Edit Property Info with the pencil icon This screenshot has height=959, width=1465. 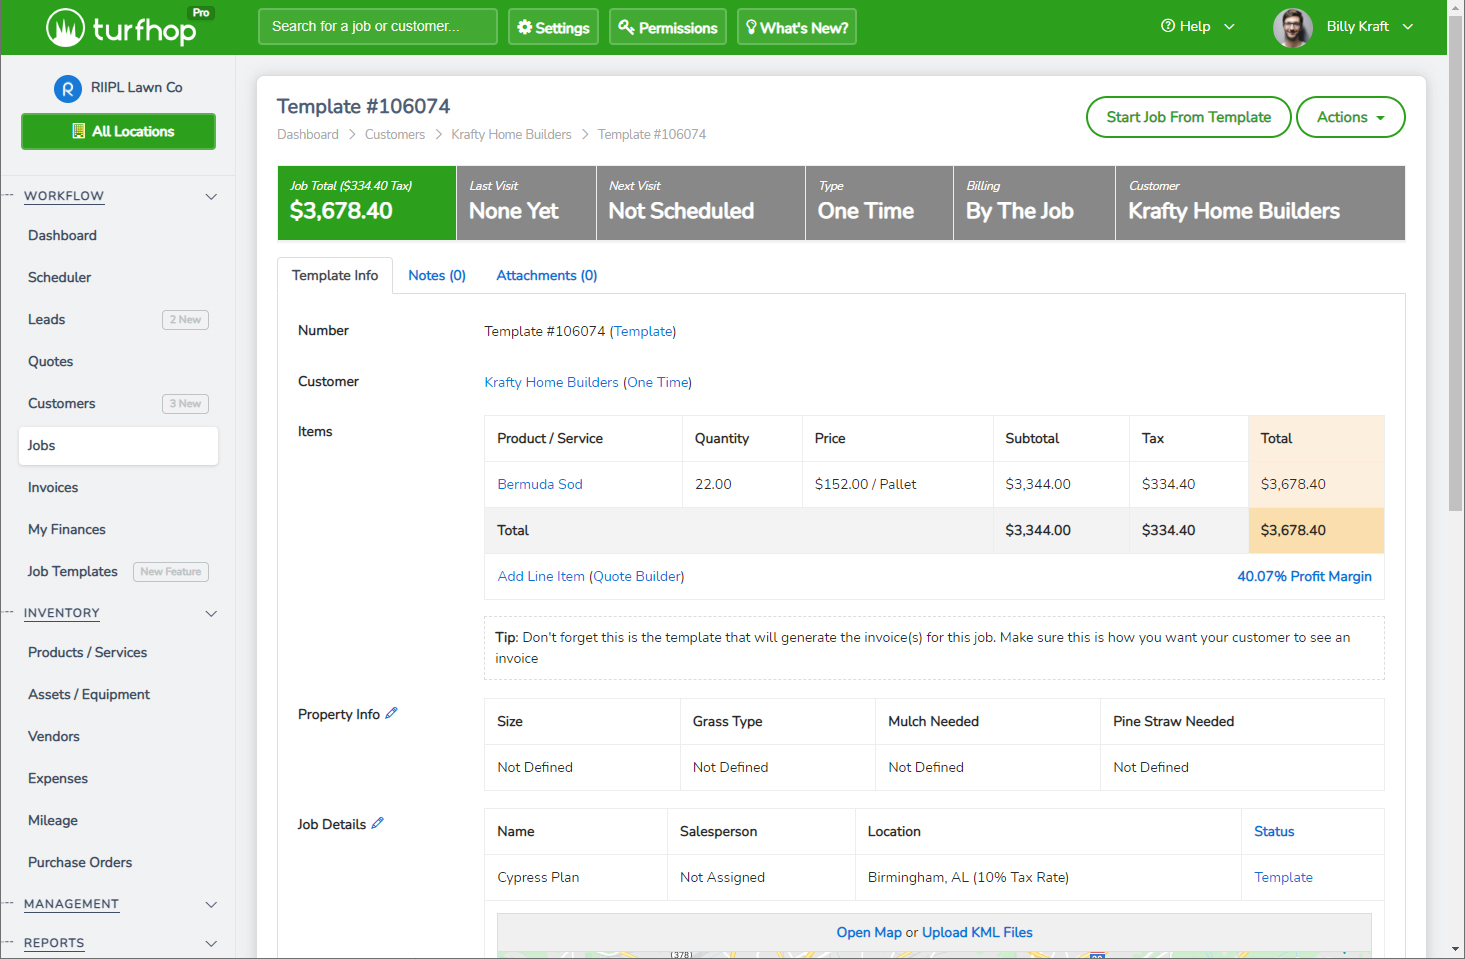coord(391,713)
